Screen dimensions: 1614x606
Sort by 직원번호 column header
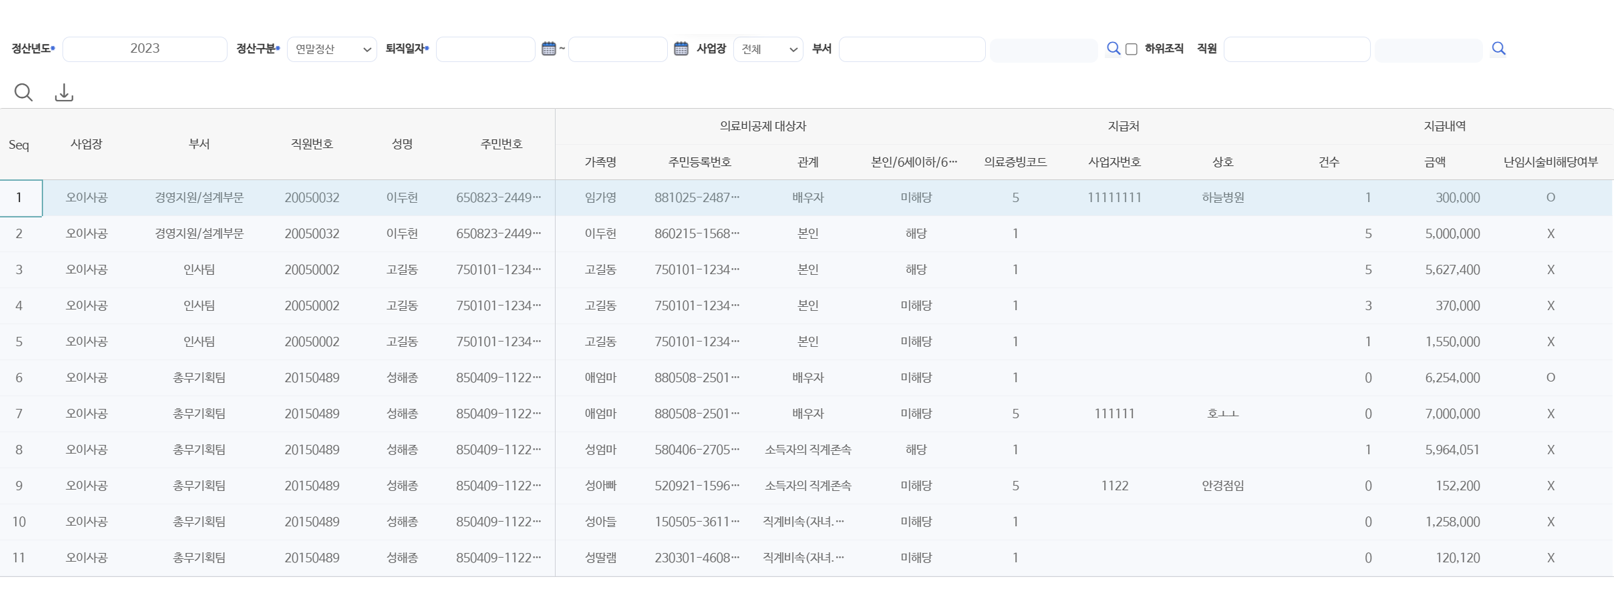pos(312,144)
